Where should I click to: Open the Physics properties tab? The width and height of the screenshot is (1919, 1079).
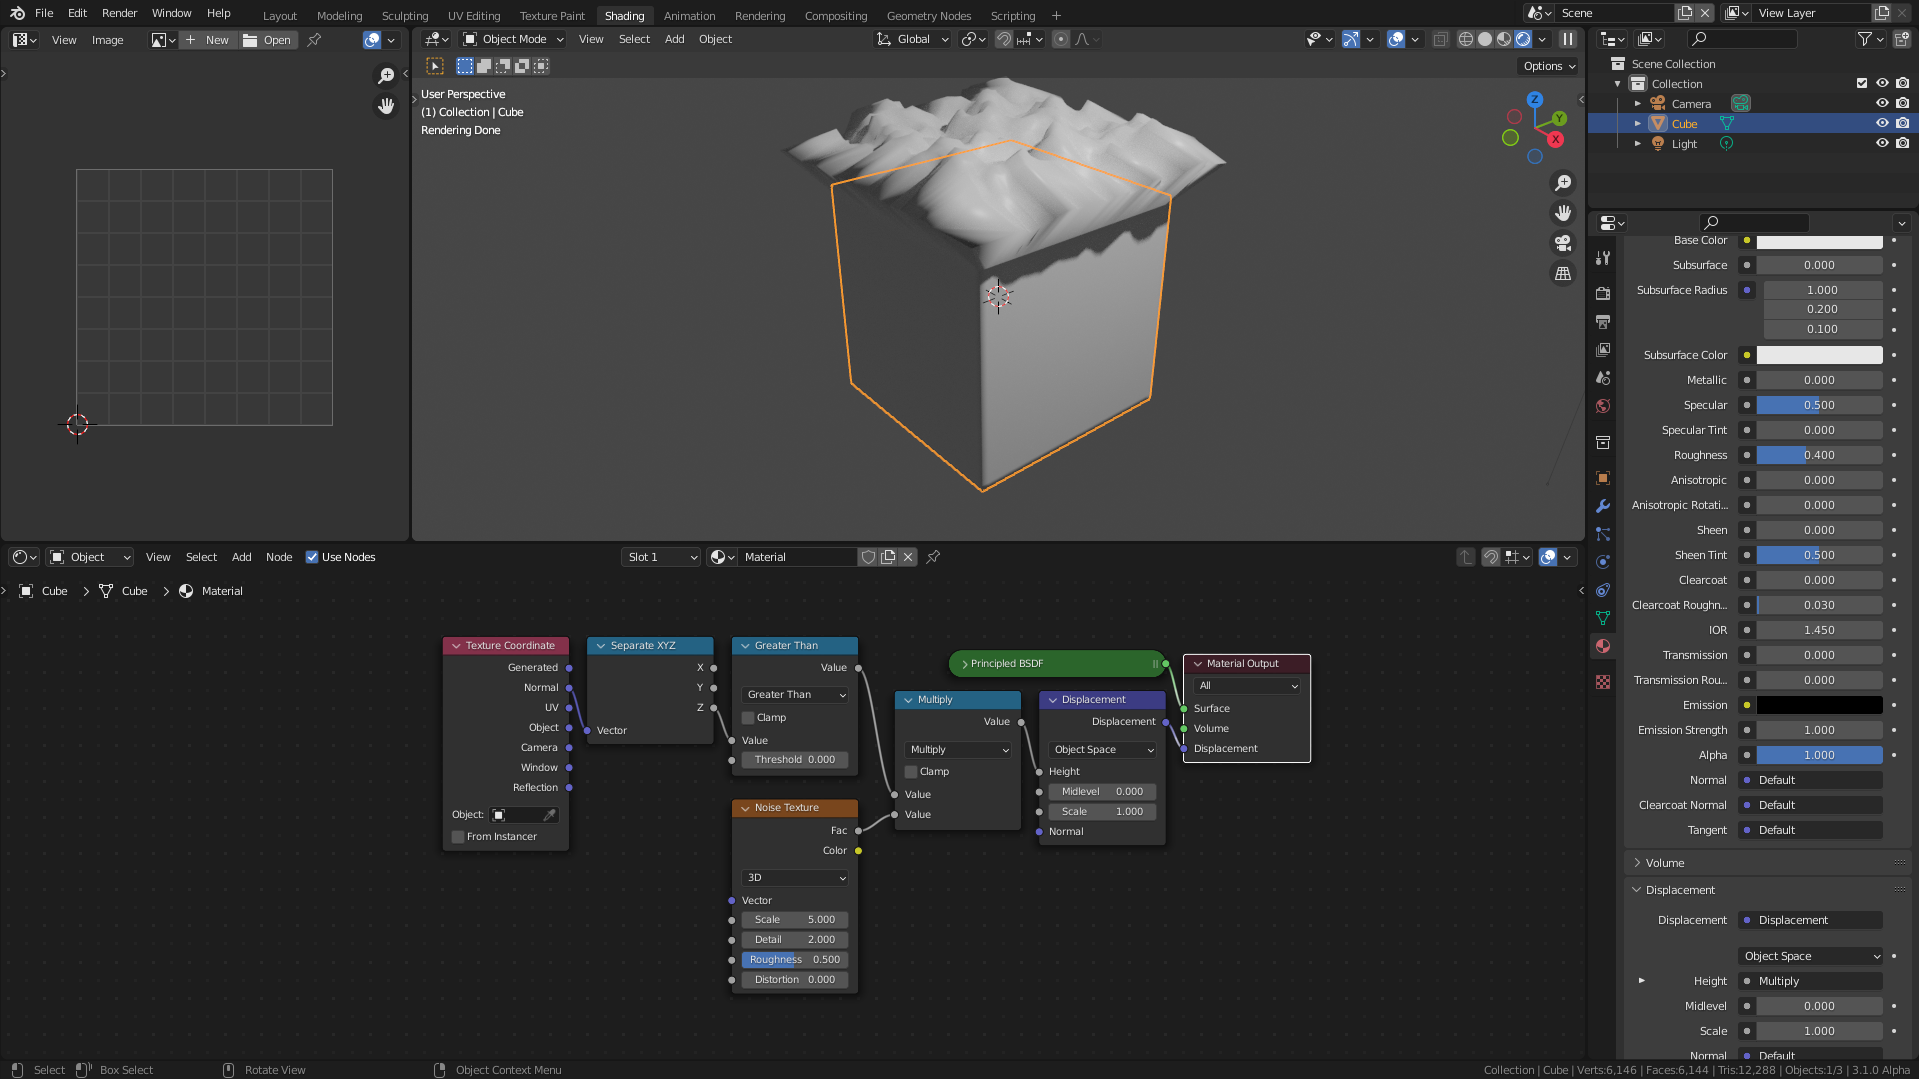(x=1603, y=562)
